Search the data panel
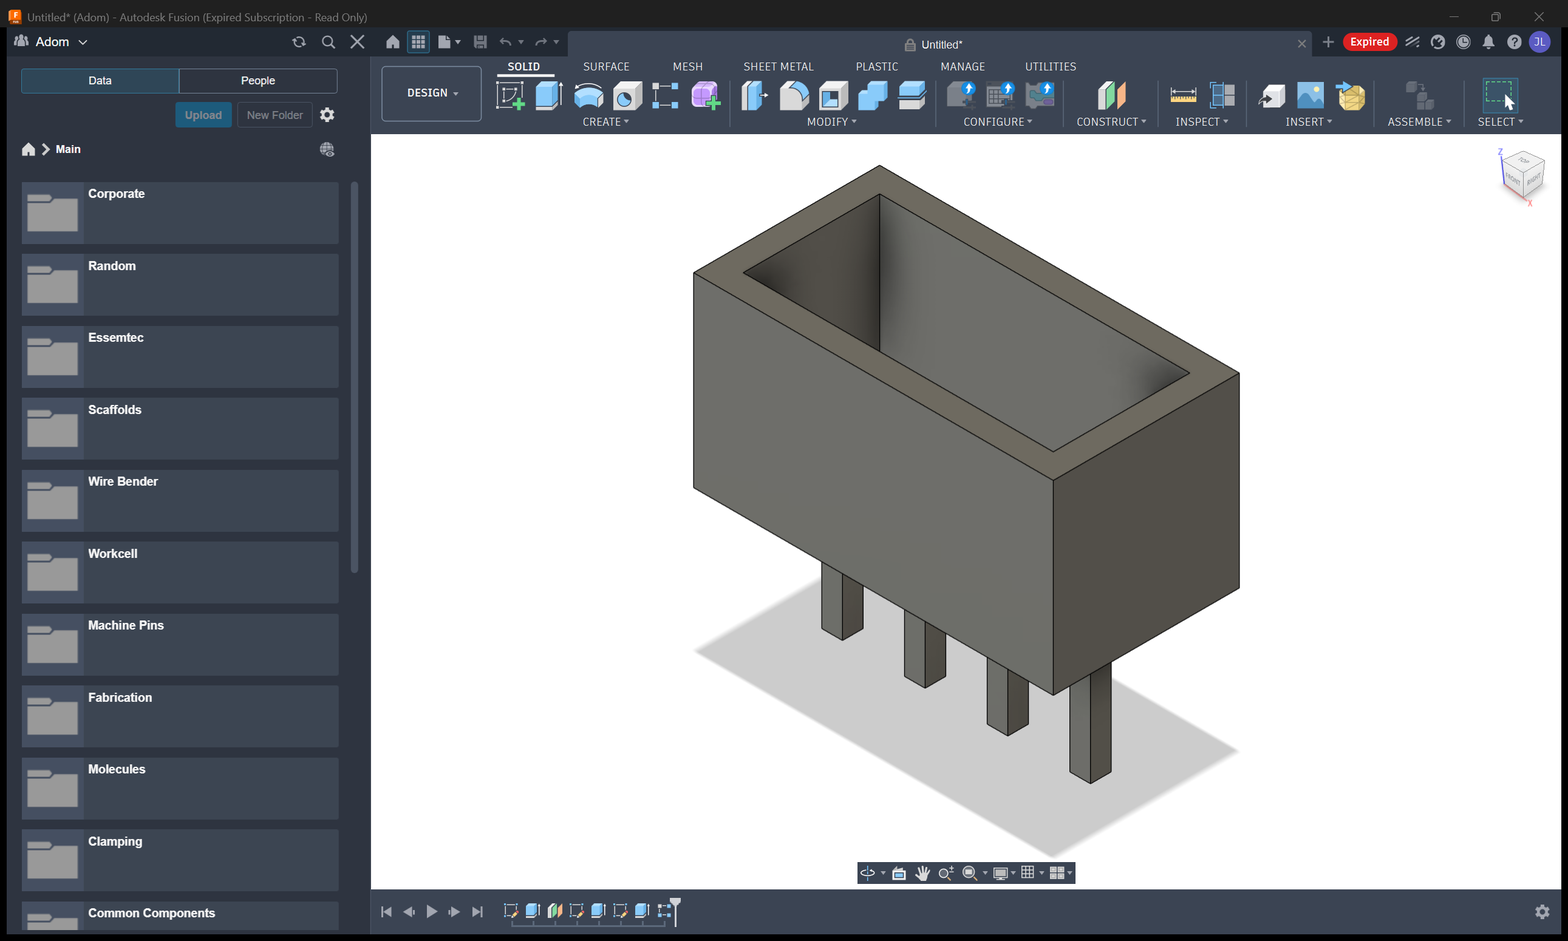This screenshot has height=941, width=1568. coord(328,42)
